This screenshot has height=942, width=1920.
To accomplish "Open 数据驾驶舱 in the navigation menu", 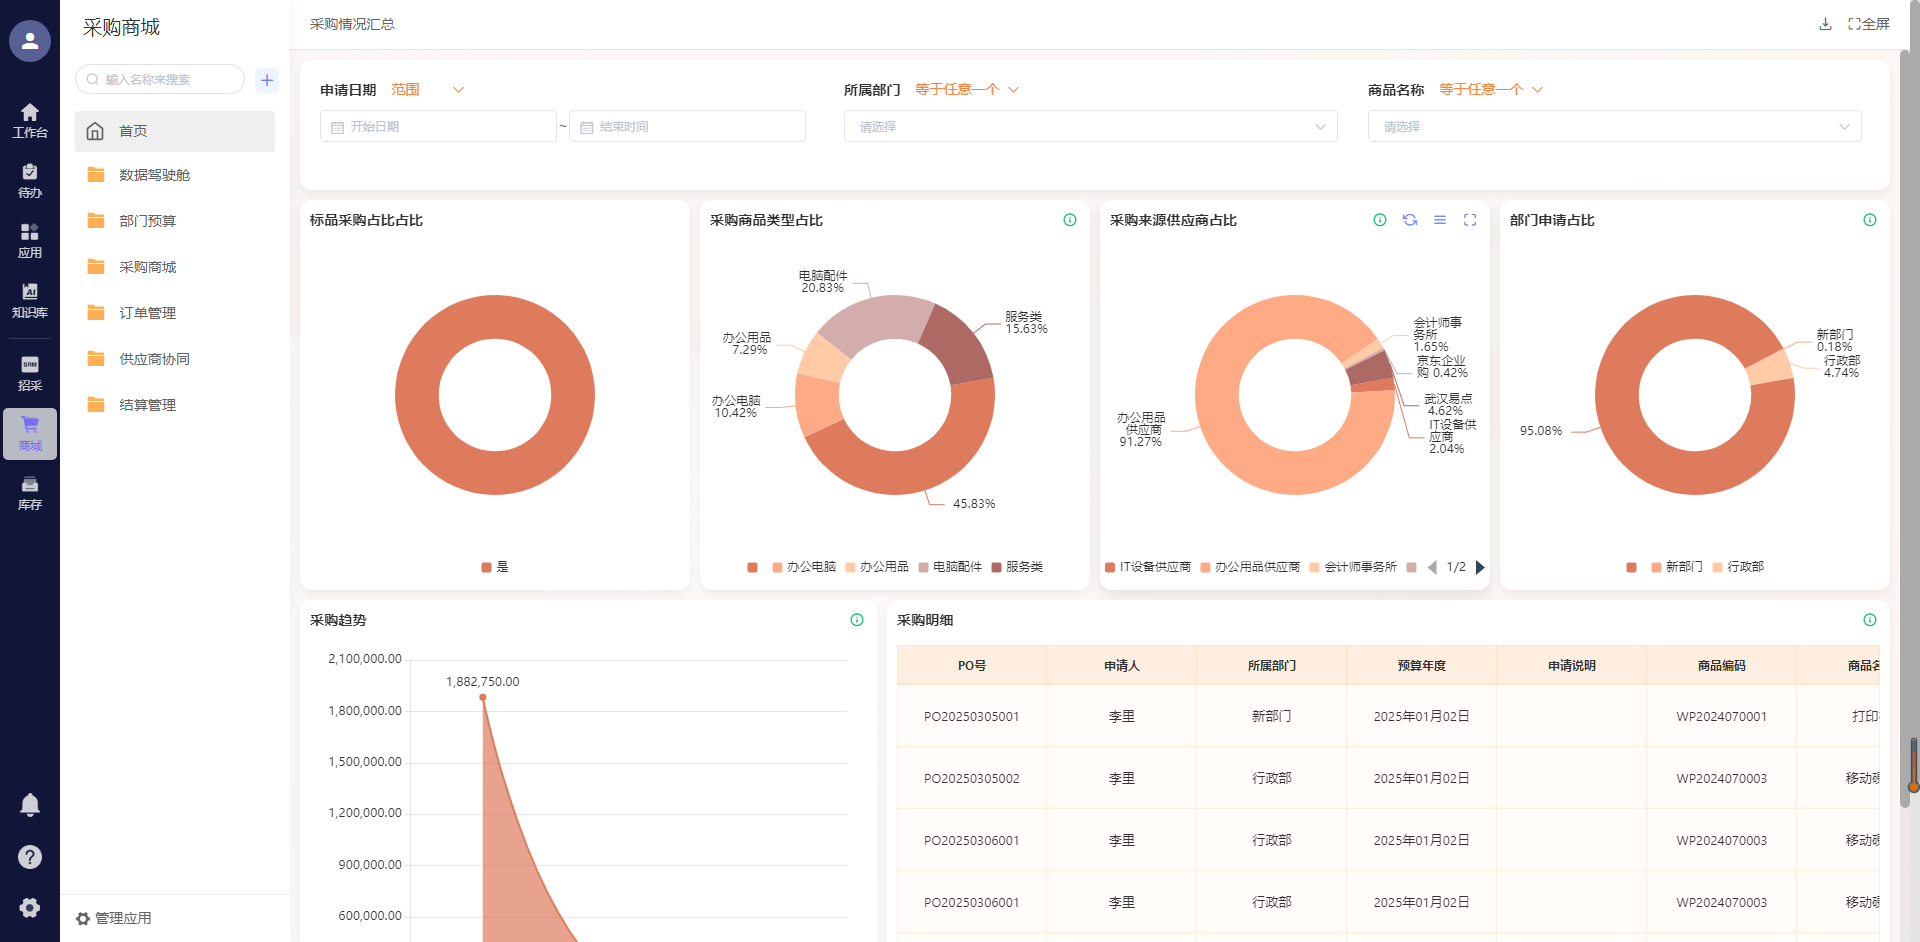I will [x=155, y=175].
